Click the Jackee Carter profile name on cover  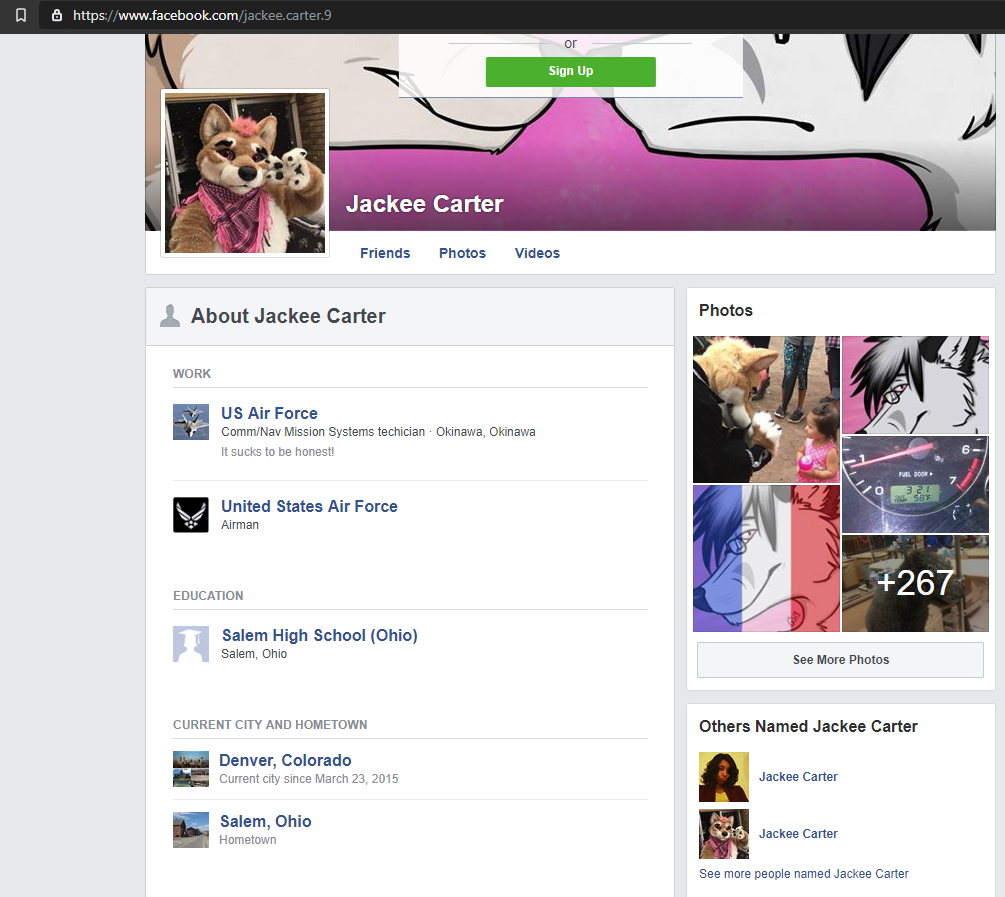424,204
